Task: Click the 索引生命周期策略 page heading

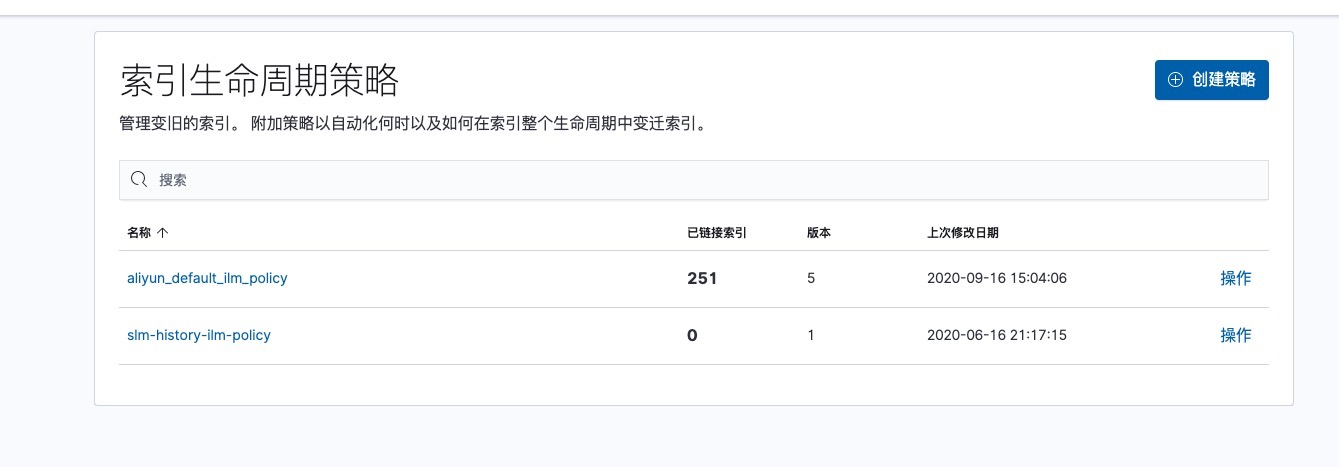Action: tap(260, 80)
